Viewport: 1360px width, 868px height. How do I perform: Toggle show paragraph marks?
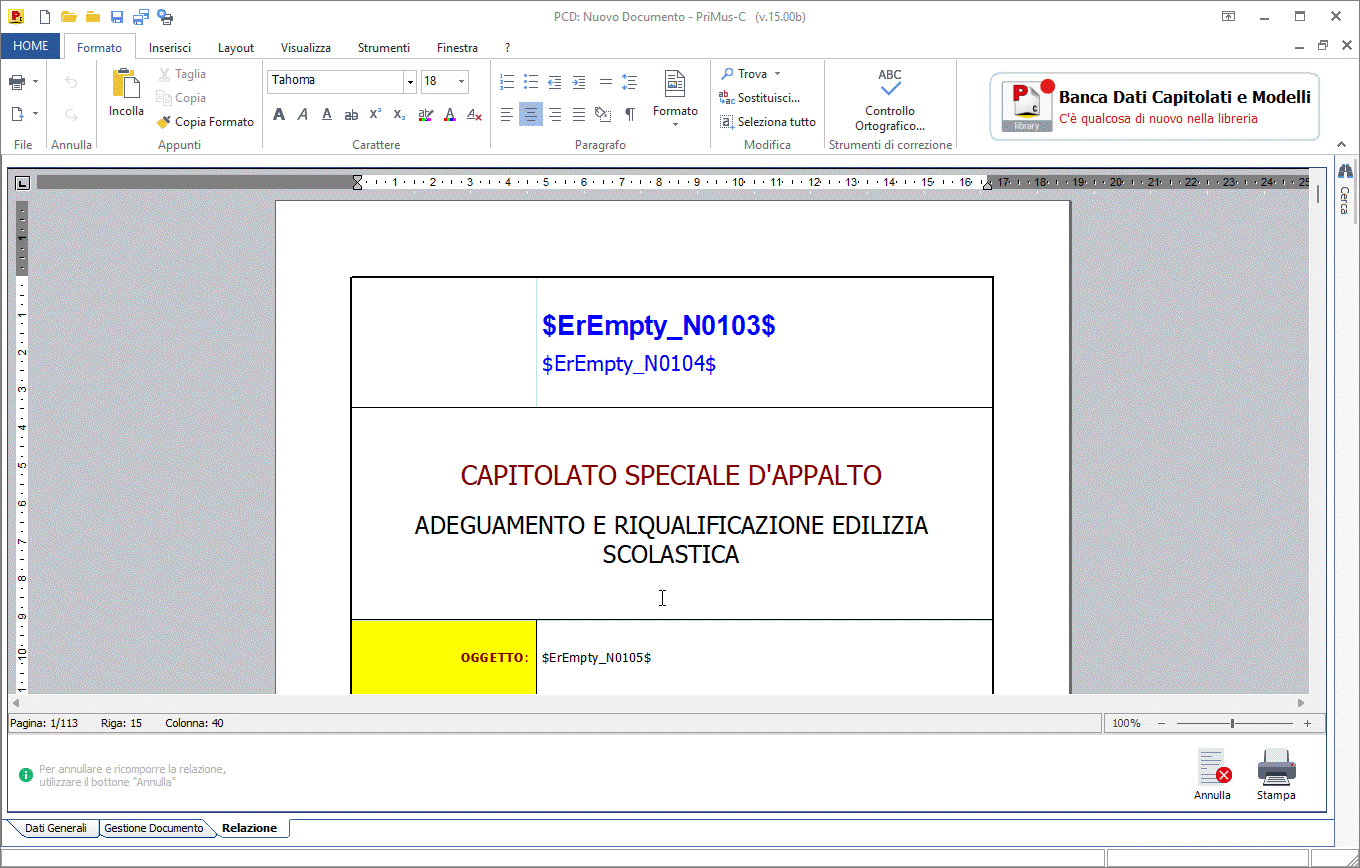pos(629,115)
